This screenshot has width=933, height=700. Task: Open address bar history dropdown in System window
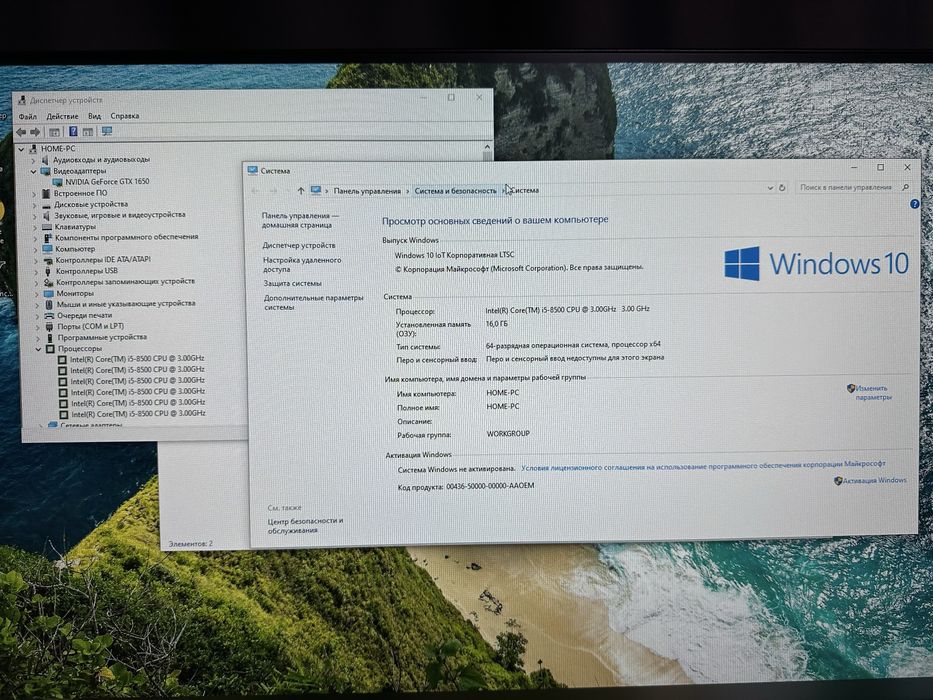click(770, 188)
